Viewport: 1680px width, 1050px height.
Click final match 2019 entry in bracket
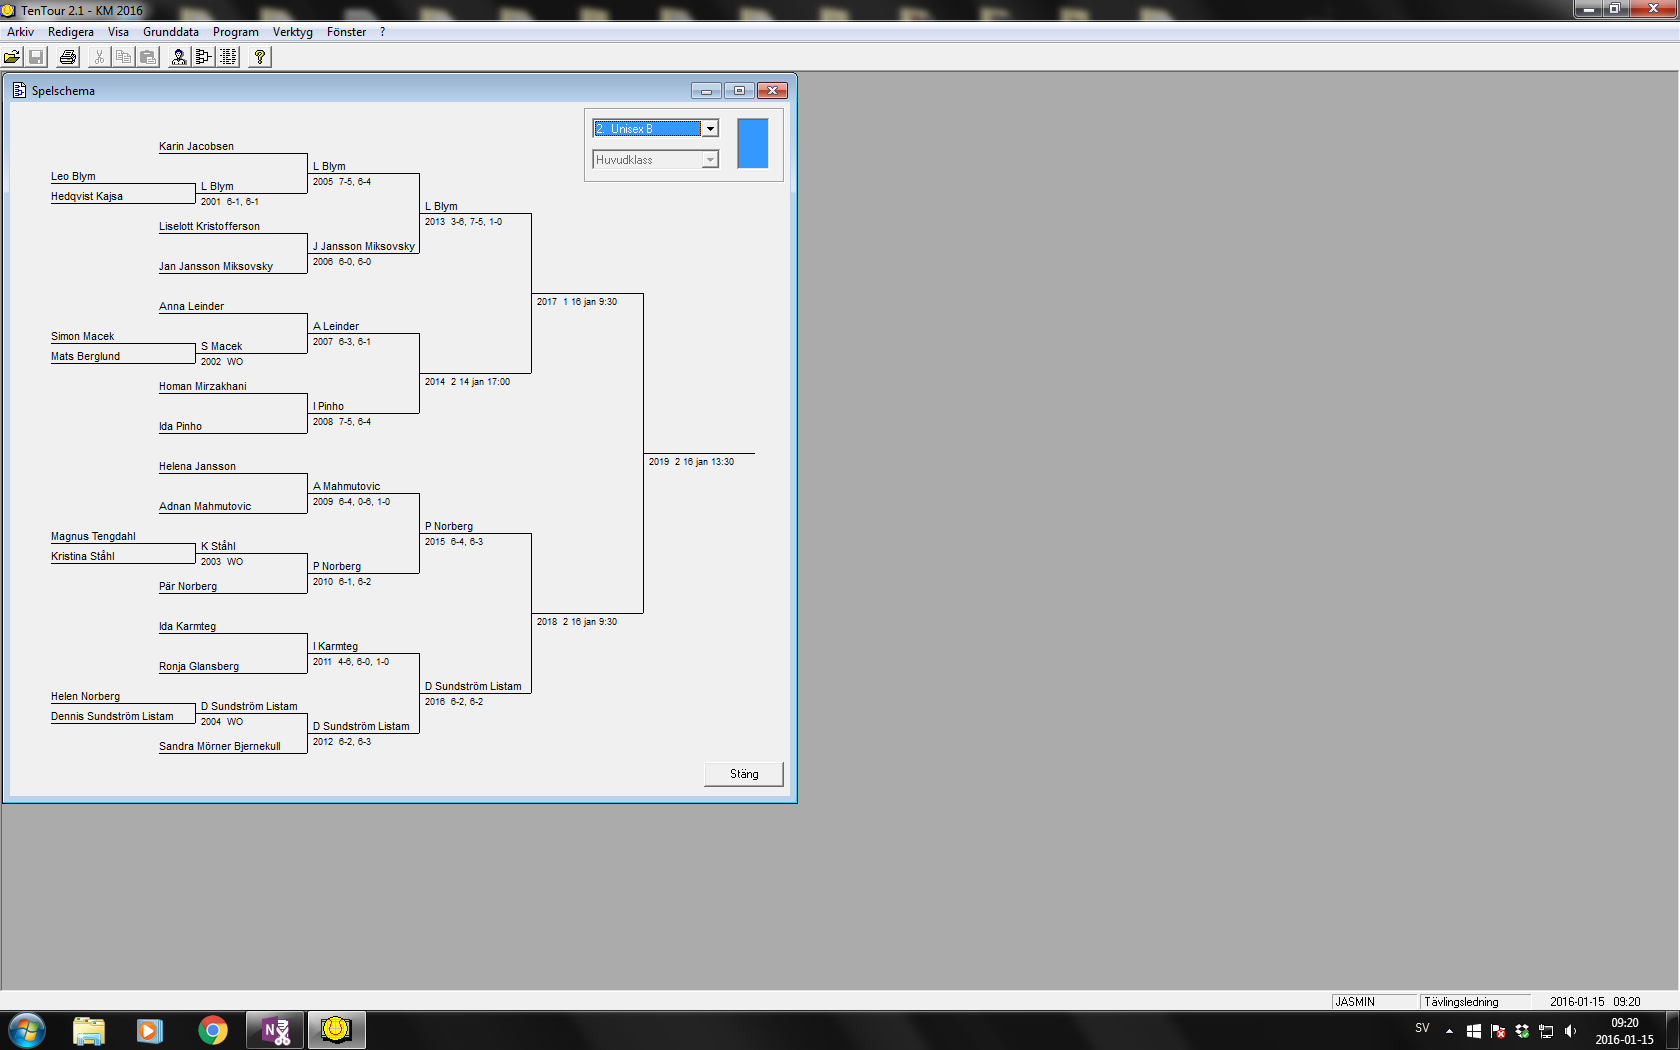691,462
